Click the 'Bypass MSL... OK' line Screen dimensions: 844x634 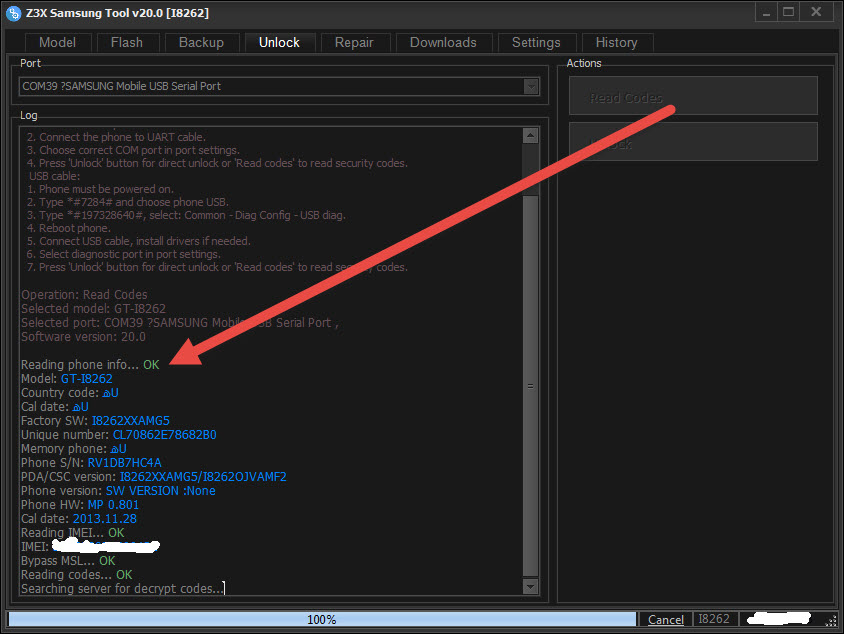coord(68,561)
